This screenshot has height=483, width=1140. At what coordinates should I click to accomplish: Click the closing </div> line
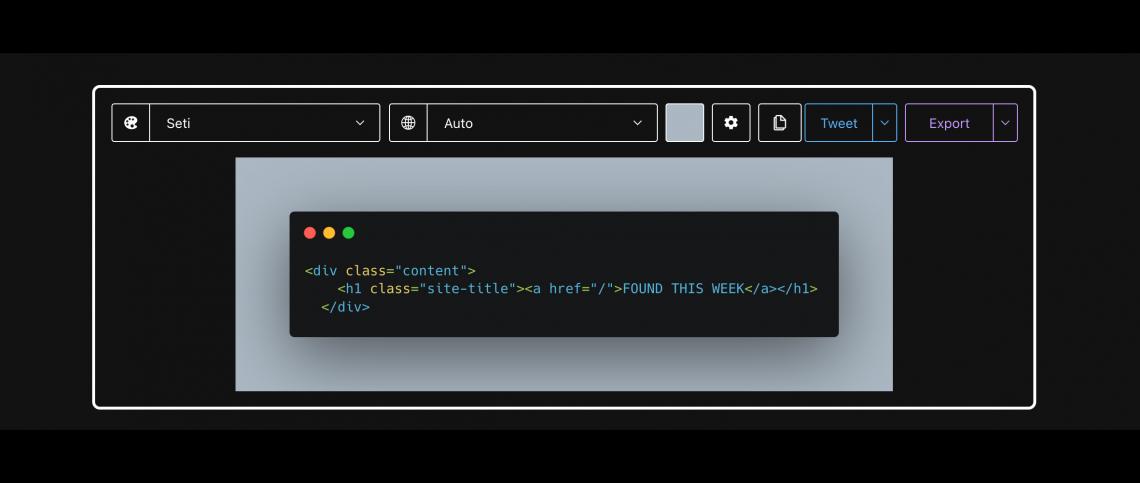pyautogui.click(x=345, y=307)
